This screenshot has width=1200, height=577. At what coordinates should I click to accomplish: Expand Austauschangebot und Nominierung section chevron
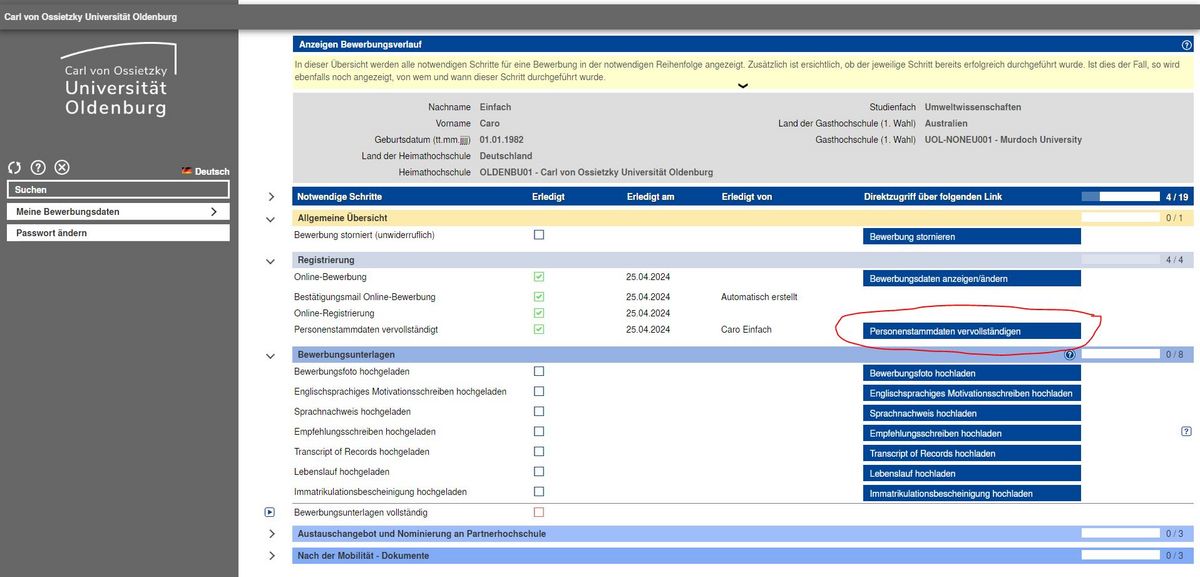point(271,534)
